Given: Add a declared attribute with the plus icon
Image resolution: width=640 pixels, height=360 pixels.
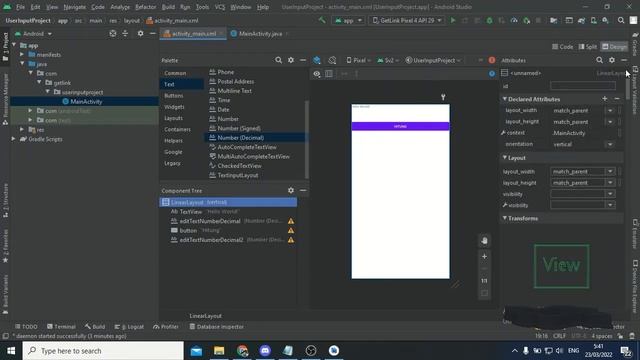Looking at the screenshot, I should coord(604,99).
